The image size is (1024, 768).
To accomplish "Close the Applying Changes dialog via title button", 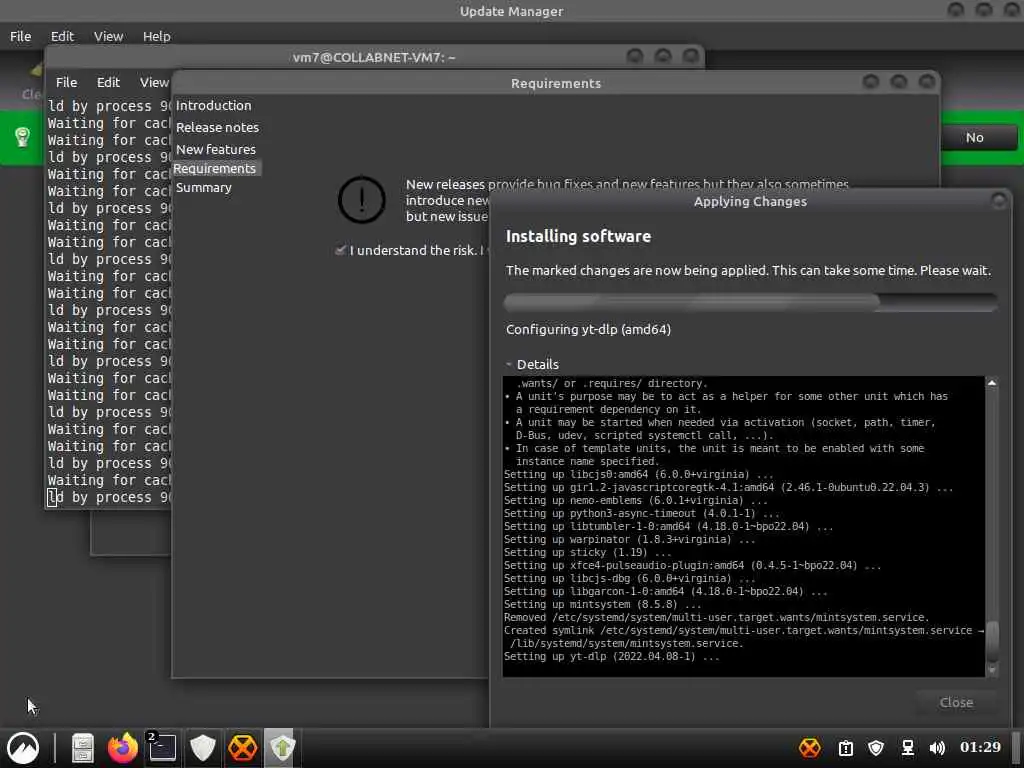I will click(x=998, y=200).
